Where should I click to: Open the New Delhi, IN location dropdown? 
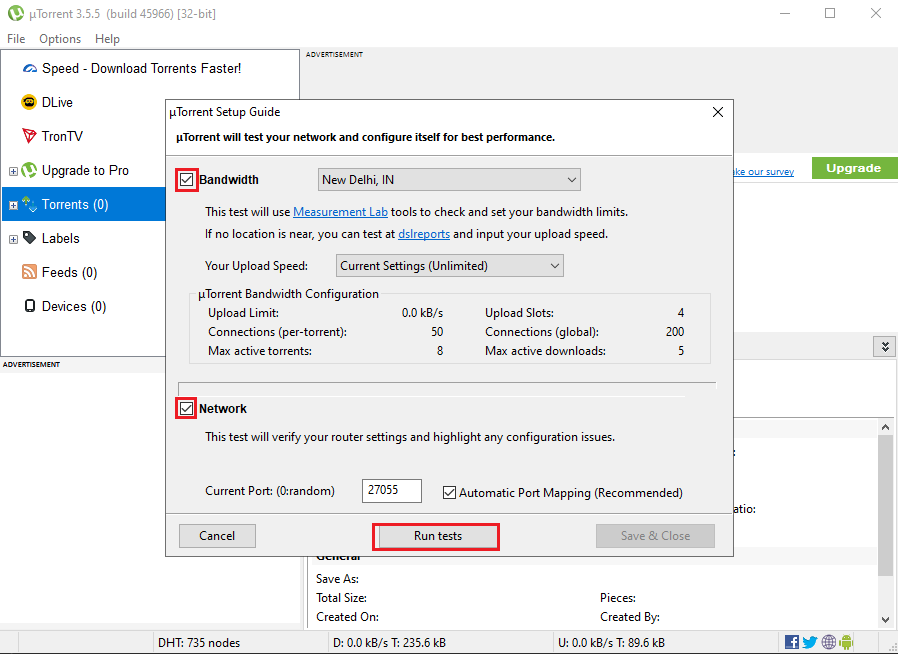(449, 179)
